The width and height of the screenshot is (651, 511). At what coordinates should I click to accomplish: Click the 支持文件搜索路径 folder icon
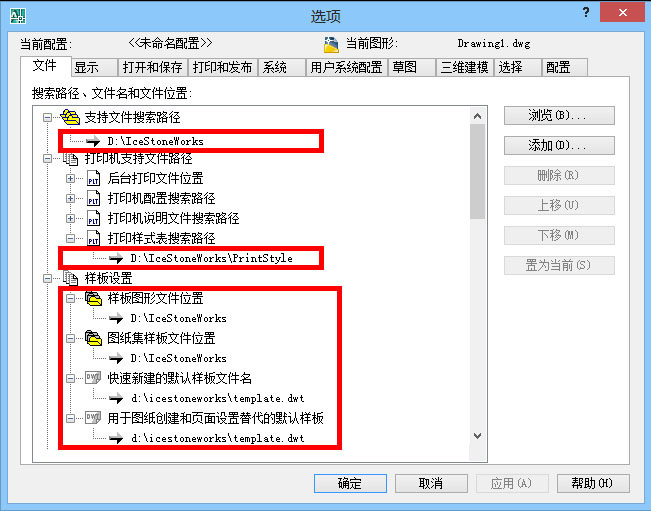70,117
